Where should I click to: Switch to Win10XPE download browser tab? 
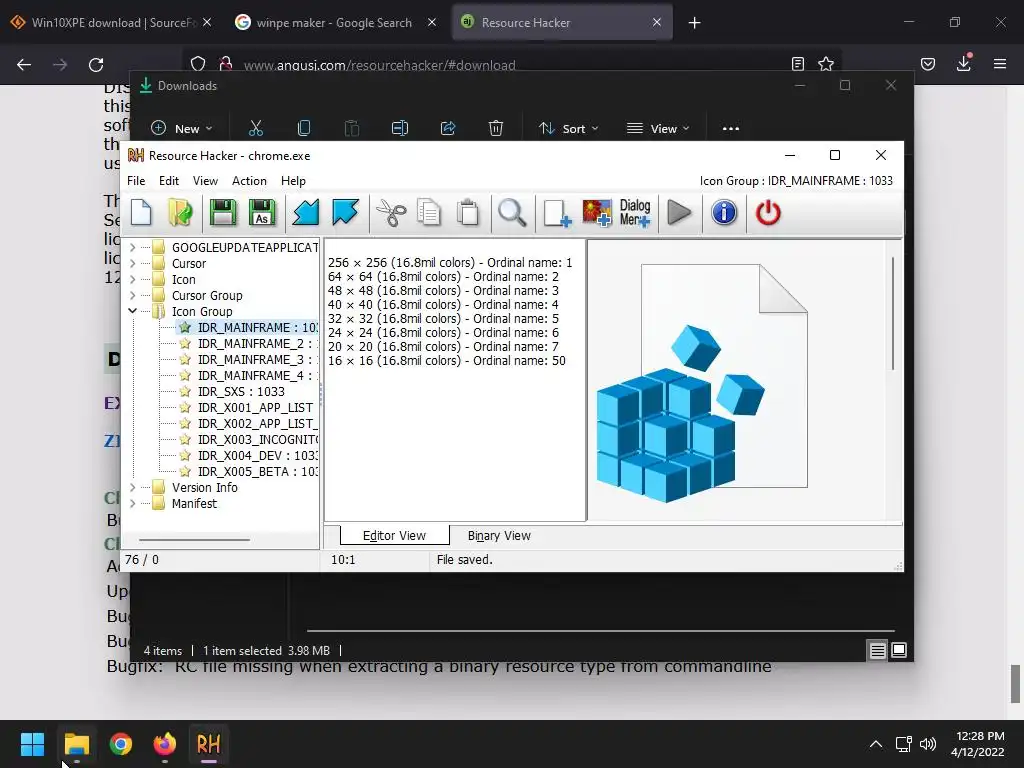coord(111,23)
